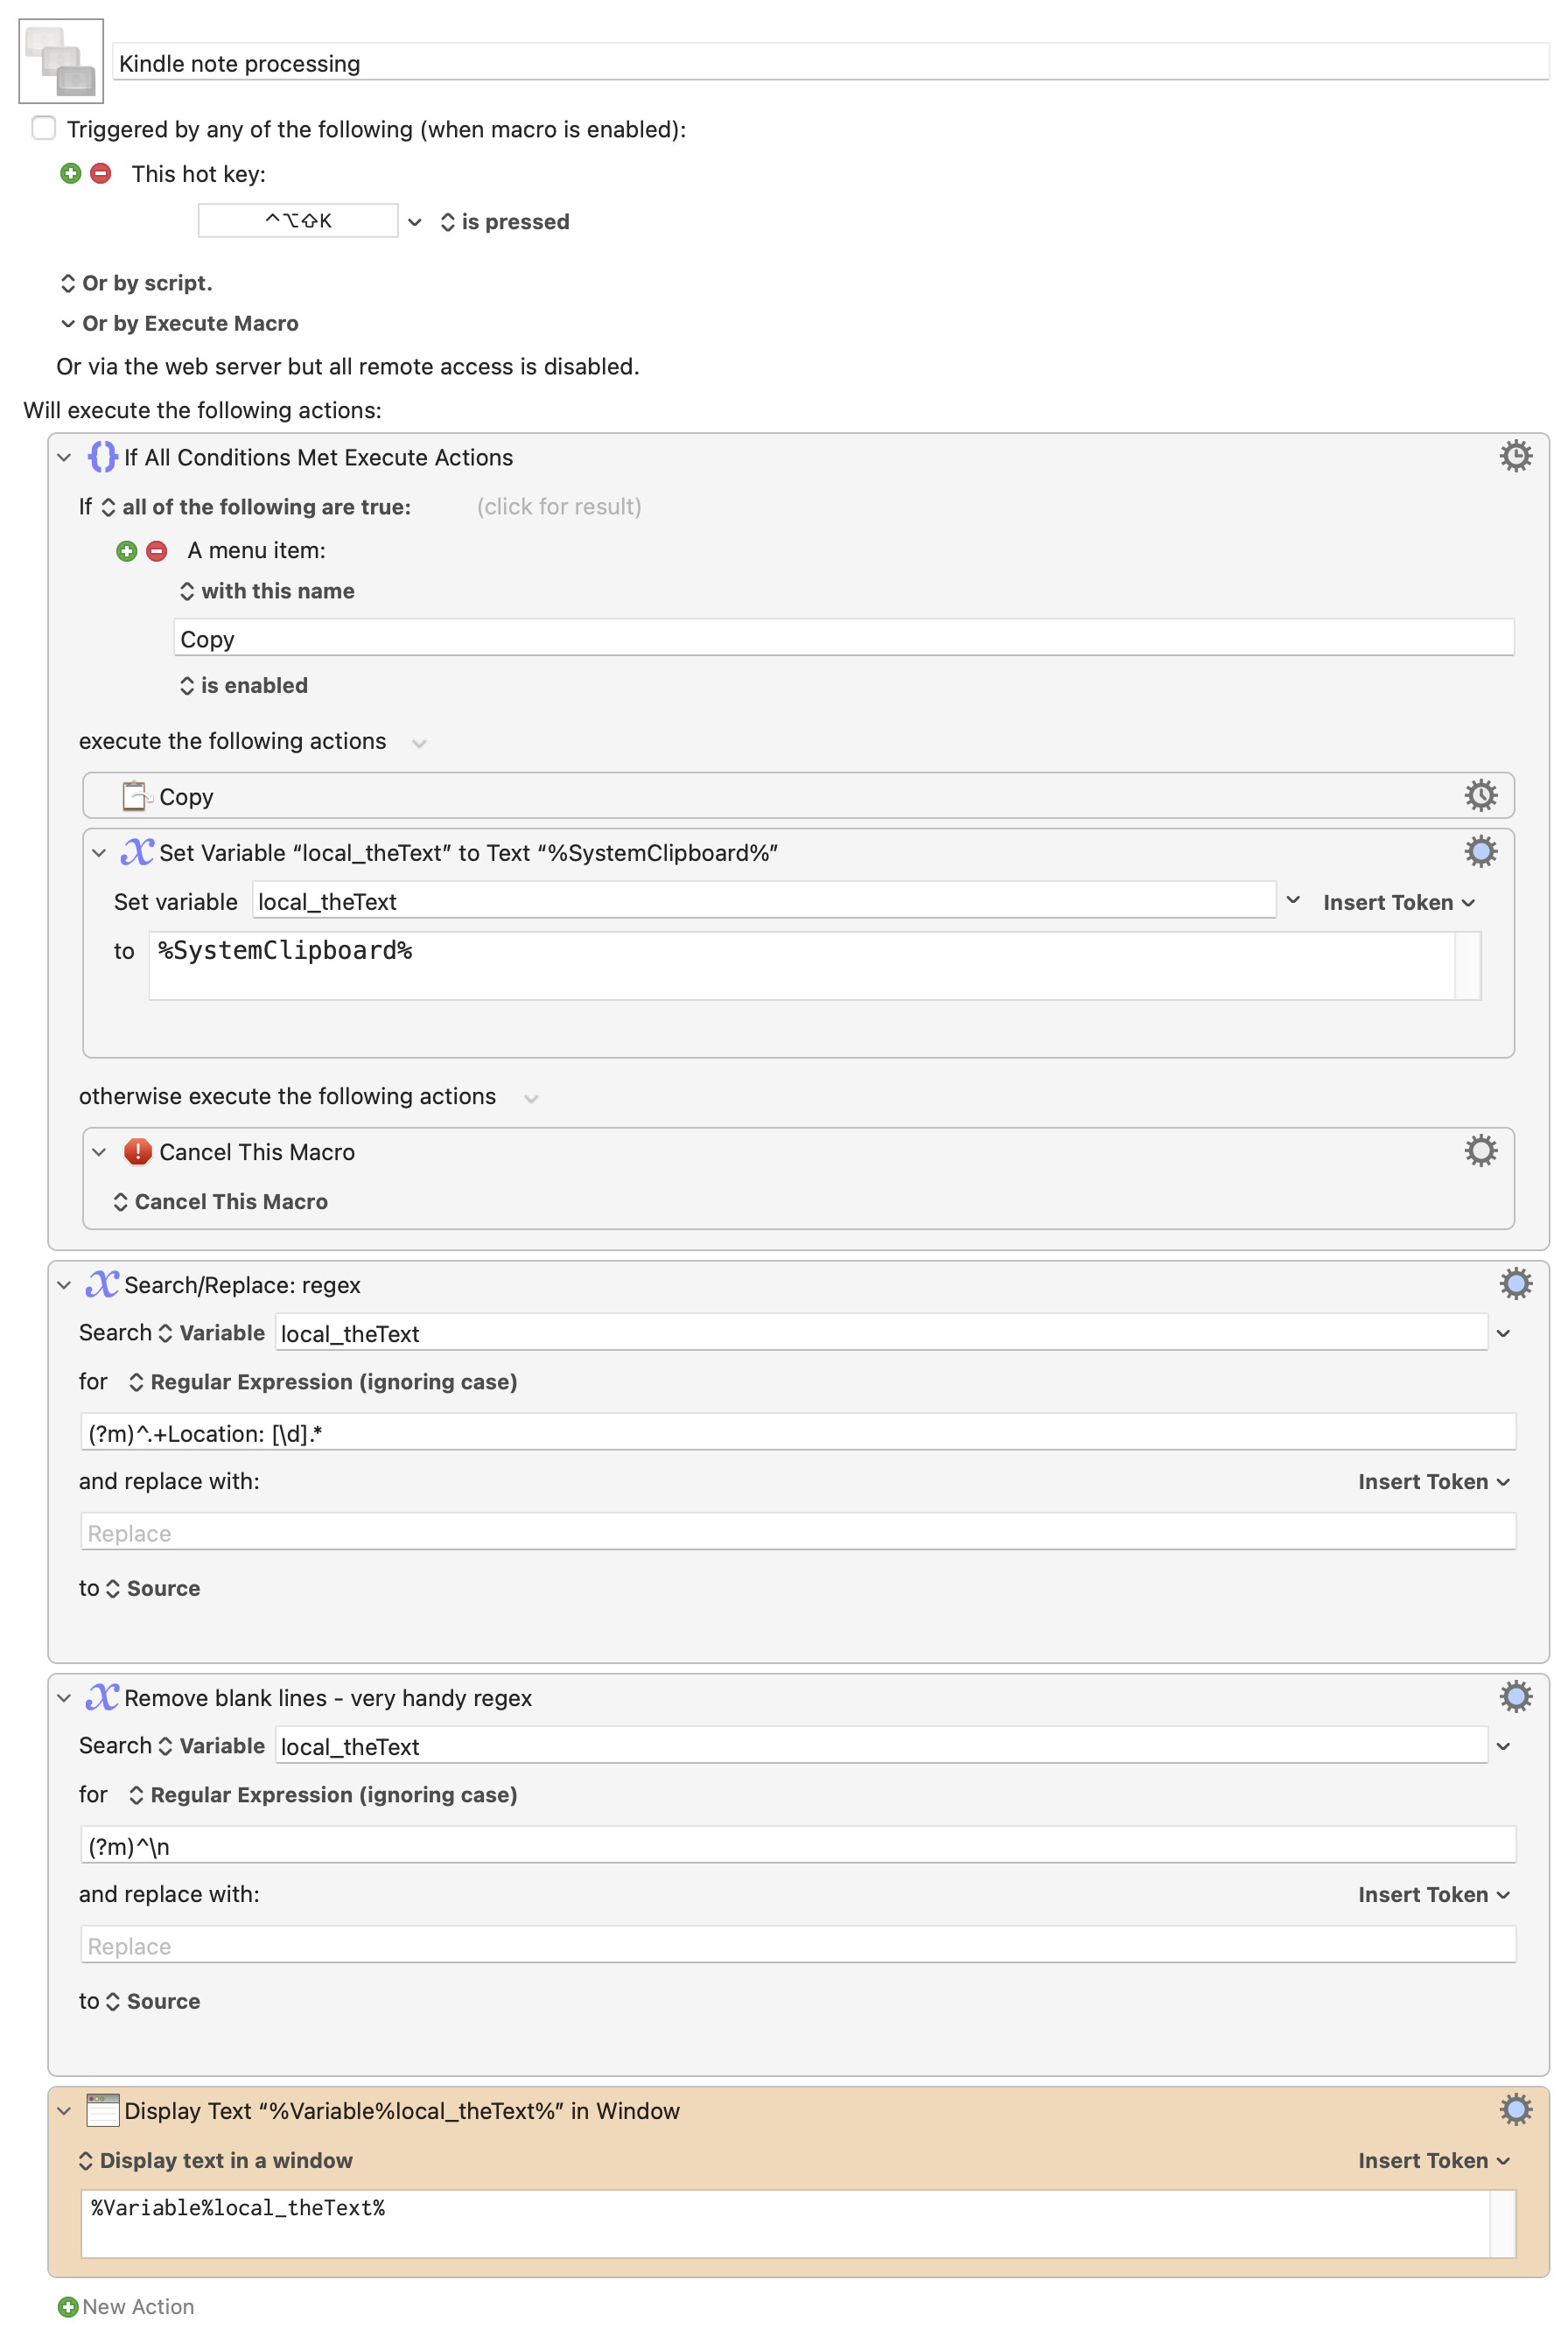Open gear menu of Display Text action
Viewport: 1568px width, 2336px height.
pos(1515,2109)
